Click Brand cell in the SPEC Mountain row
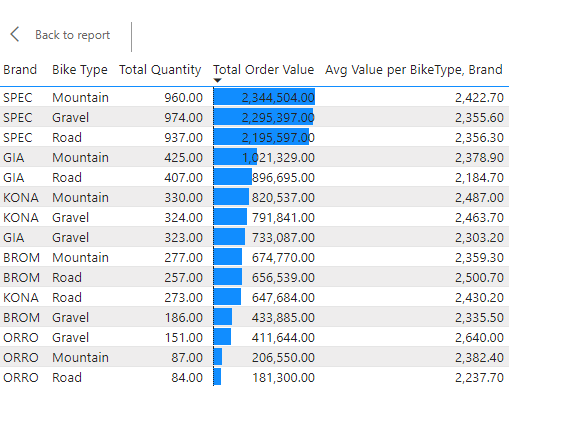The width and height of the screenshot is (572, 437). [18, 97]
